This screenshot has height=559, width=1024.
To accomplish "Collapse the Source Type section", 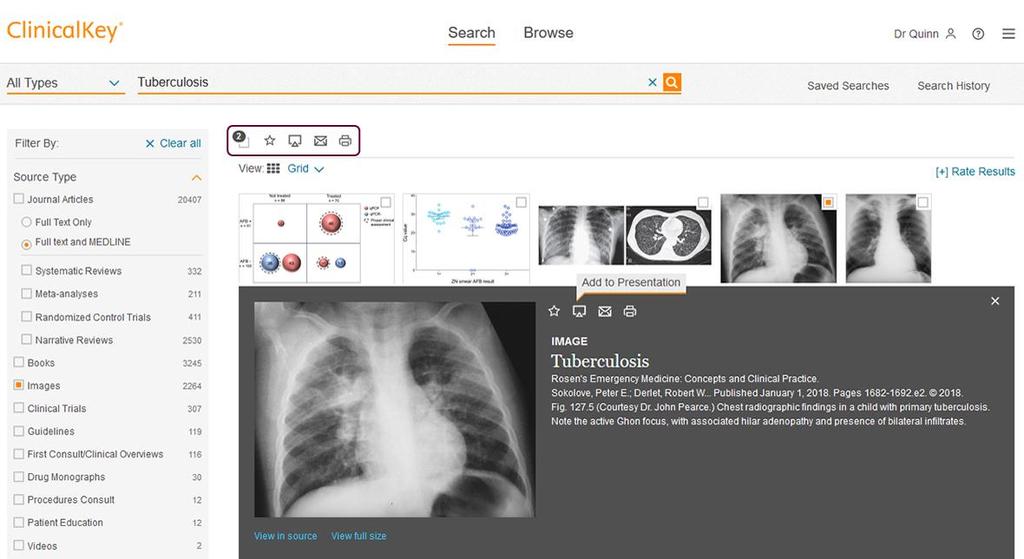I will click(x=196, y=178).
